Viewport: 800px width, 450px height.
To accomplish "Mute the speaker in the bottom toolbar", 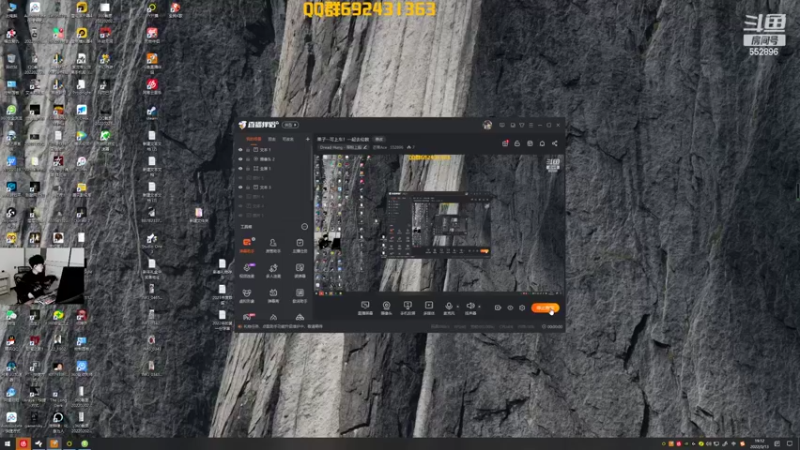I will coord(471,308).
